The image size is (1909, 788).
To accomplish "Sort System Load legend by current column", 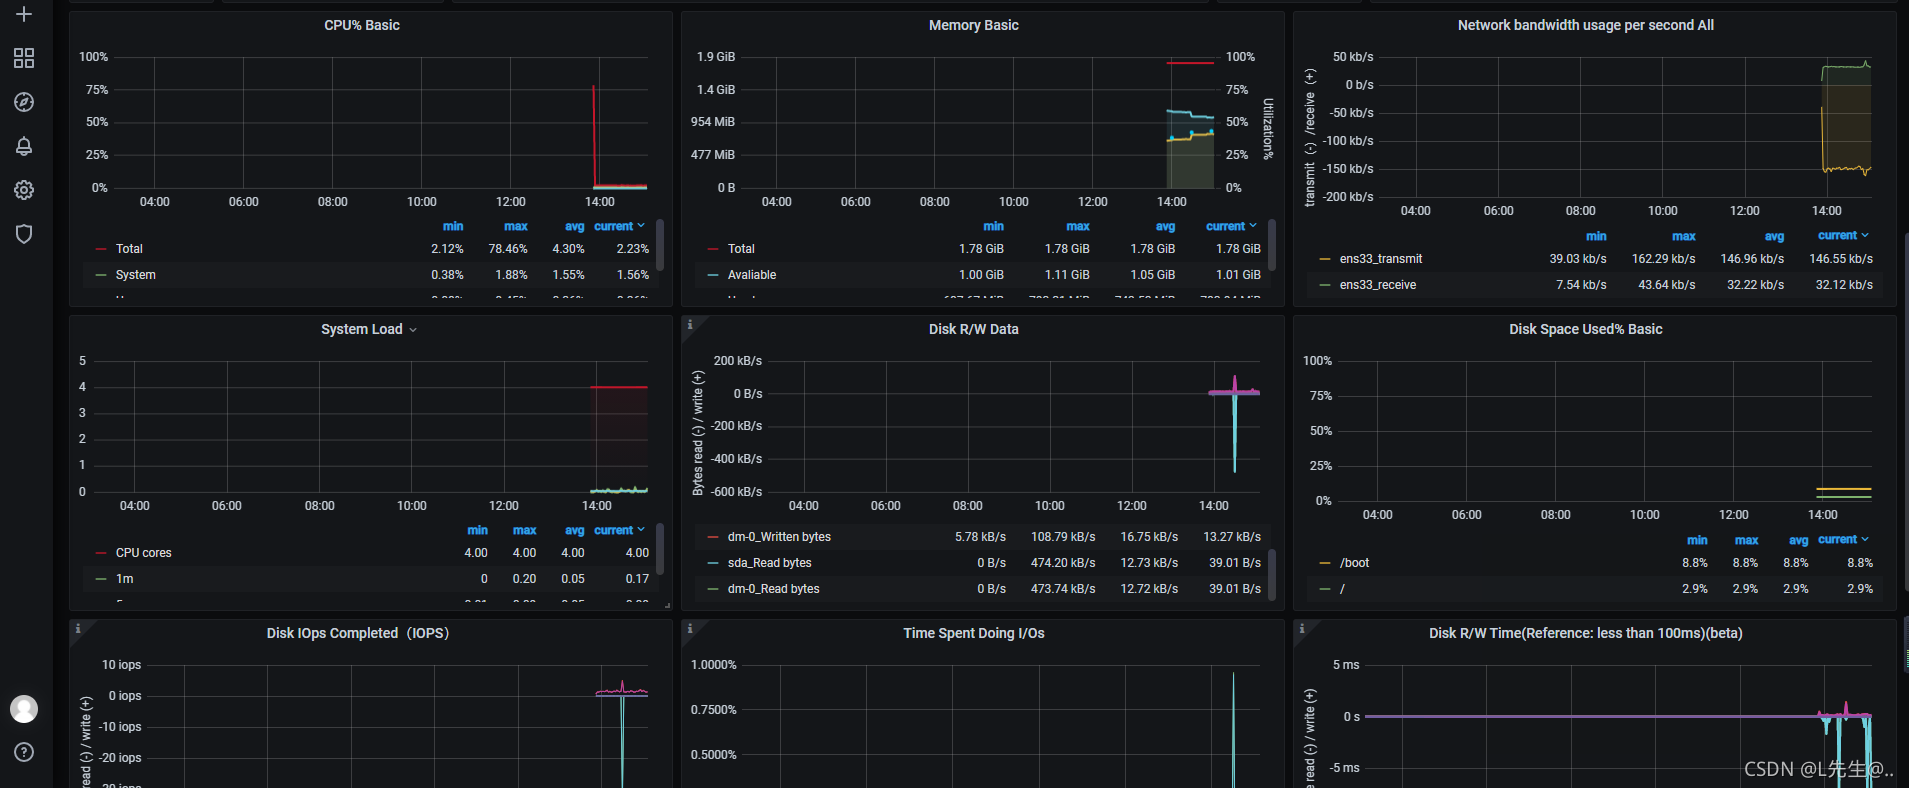I will (619, 530).
